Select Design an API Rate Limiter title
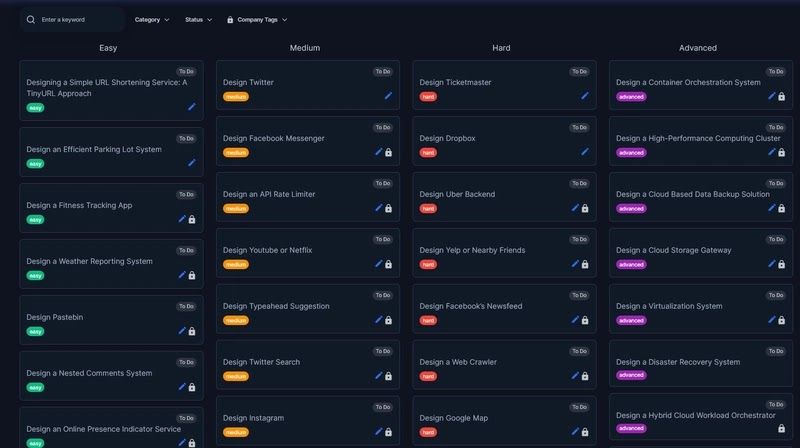Screen dimensions: 800x448 click(x=269, y=194)
